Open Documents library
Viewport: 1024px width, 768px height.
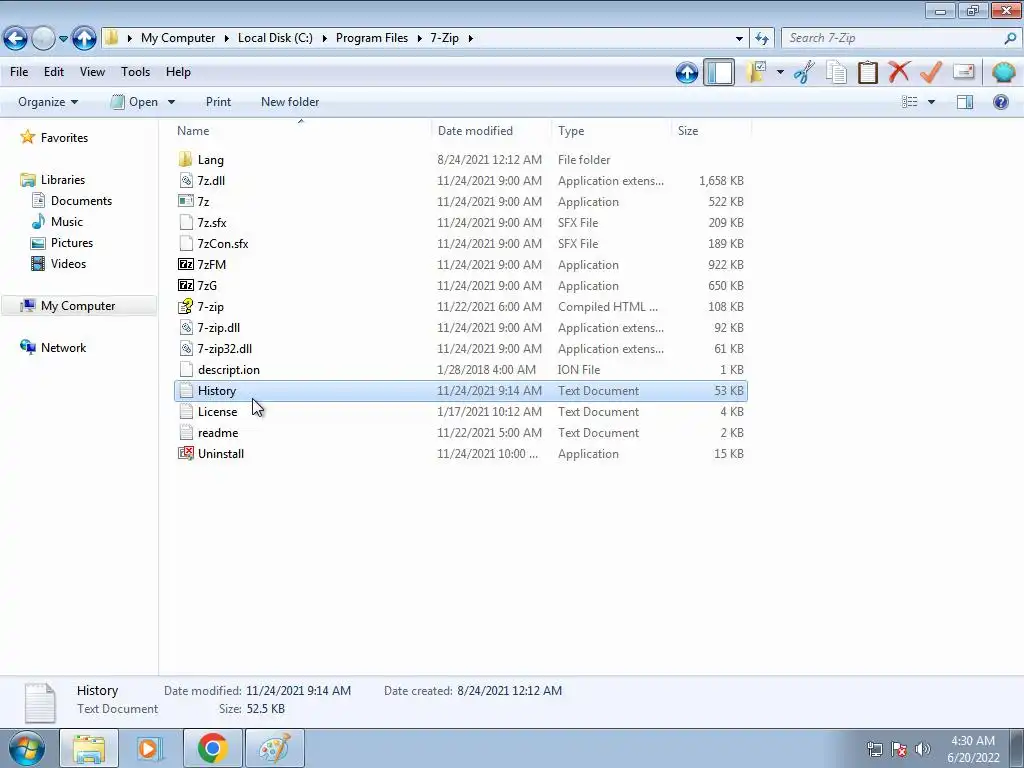click(81, 200)
